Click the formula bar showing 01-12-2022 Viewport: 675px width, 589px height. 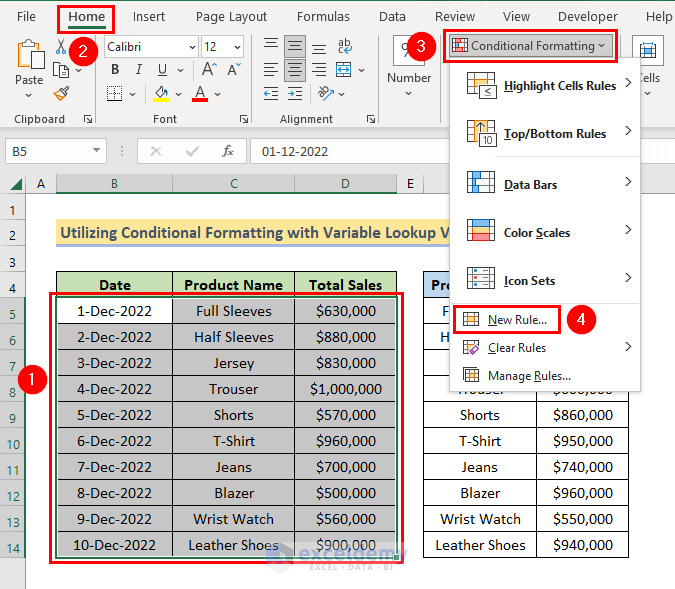(x=349, y=151)
